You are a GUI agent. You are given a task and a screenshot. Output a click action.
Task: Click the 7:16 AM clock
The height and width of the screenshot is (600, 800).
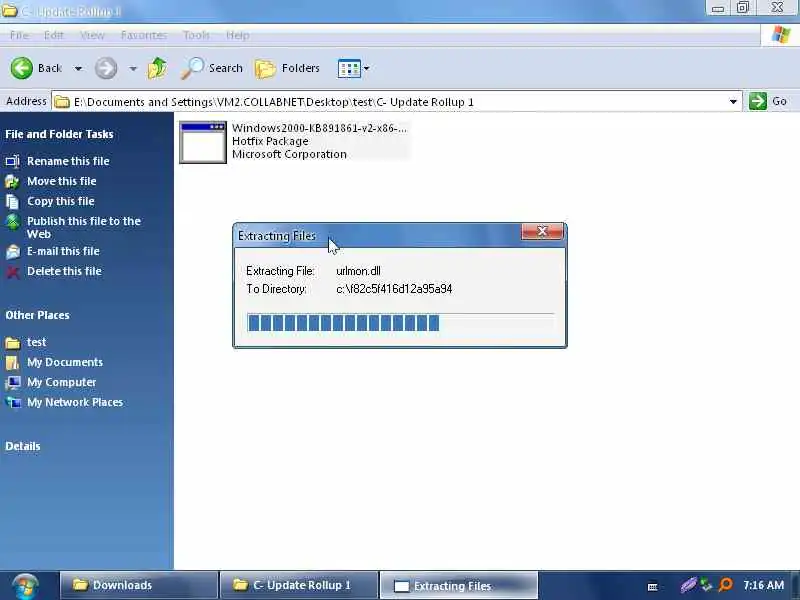(763, 585)
